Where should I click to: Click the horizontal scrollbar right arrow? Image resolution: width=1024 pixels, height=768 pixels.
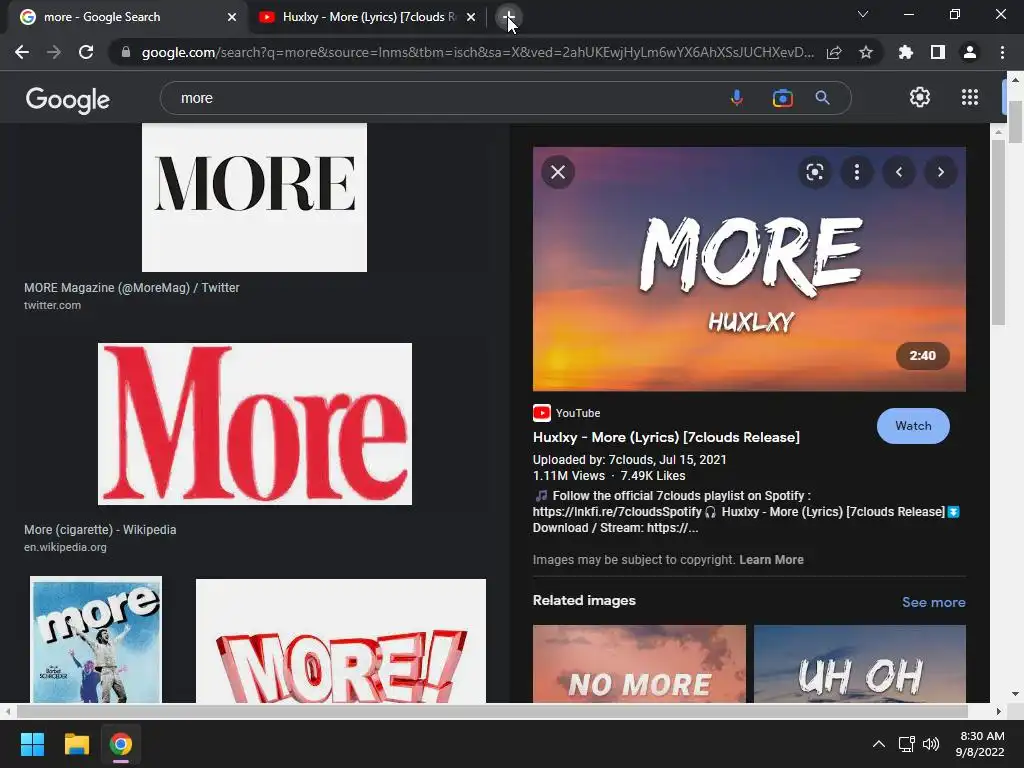[x=999, y=711]
